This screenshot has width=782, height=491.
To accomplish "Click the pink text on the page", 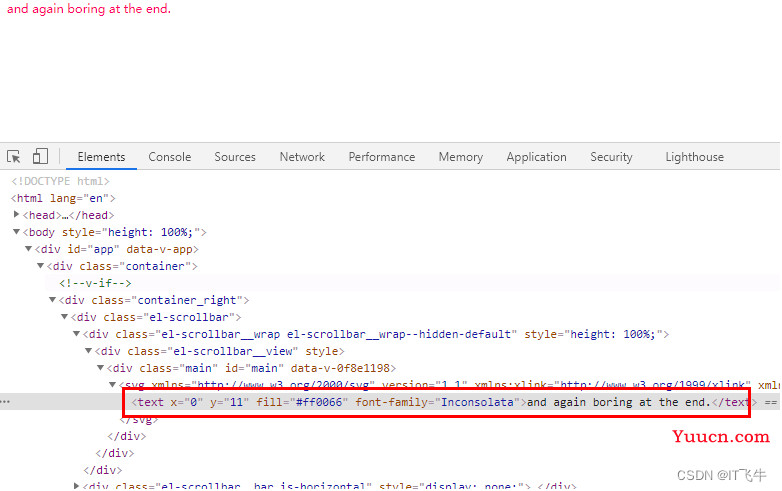I will pos(89,9).
